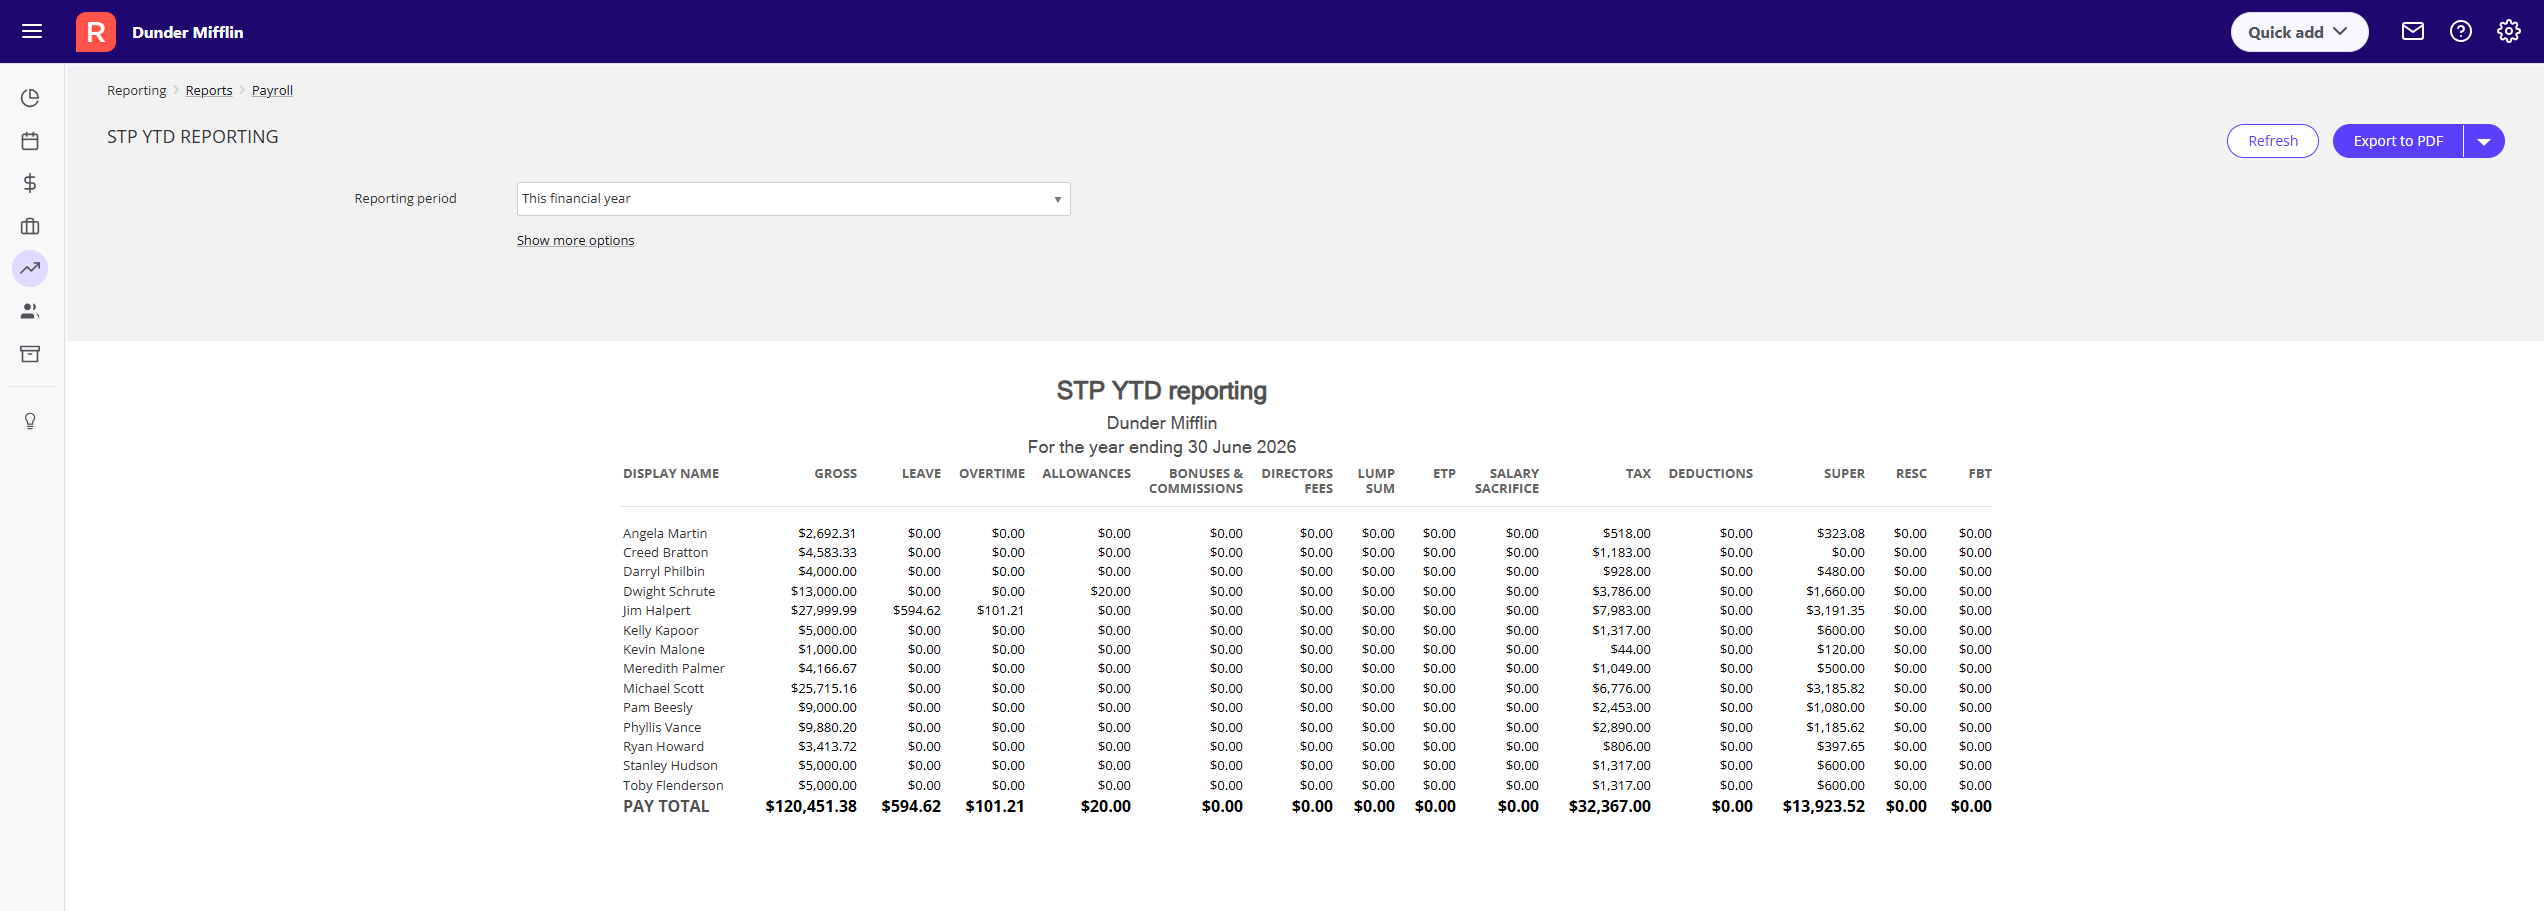Click the GROSS column header
Viewport: 2544px width, 911px height.
tap(835, 474)
